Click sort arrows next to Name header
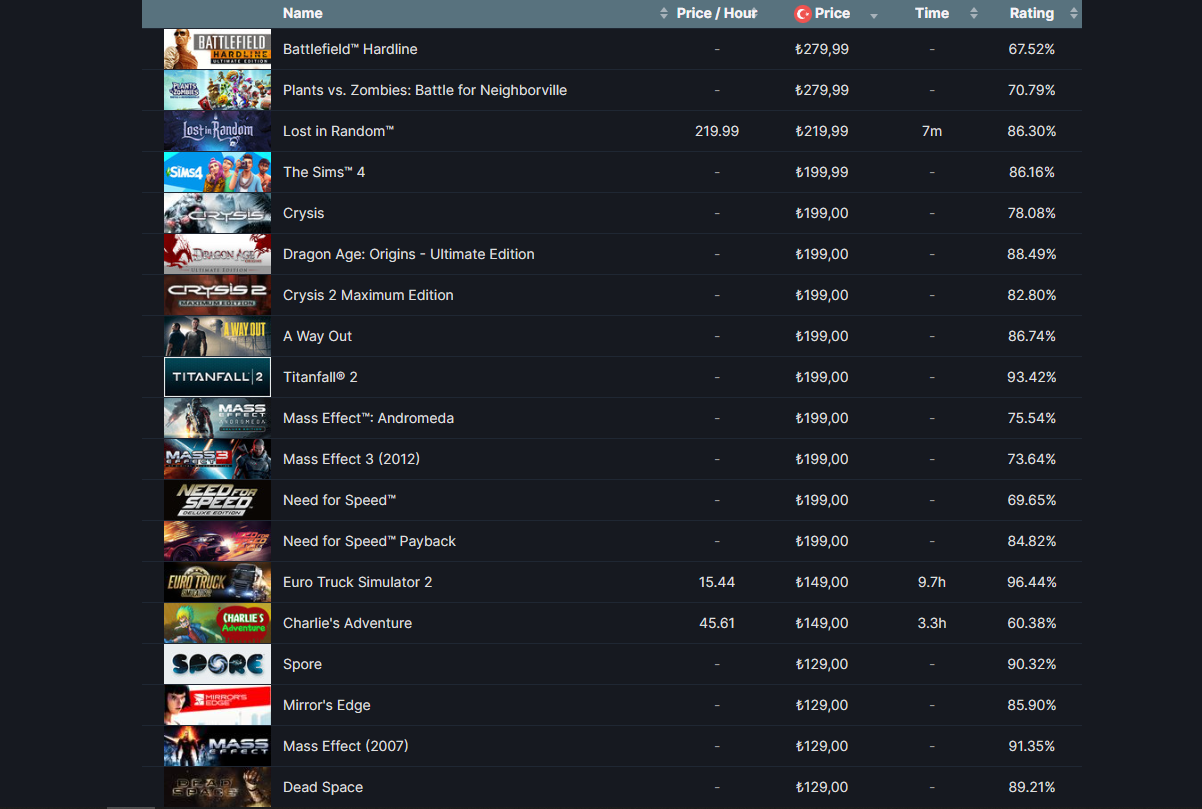Screen dimensions: 1202x809 click(664, 14)
